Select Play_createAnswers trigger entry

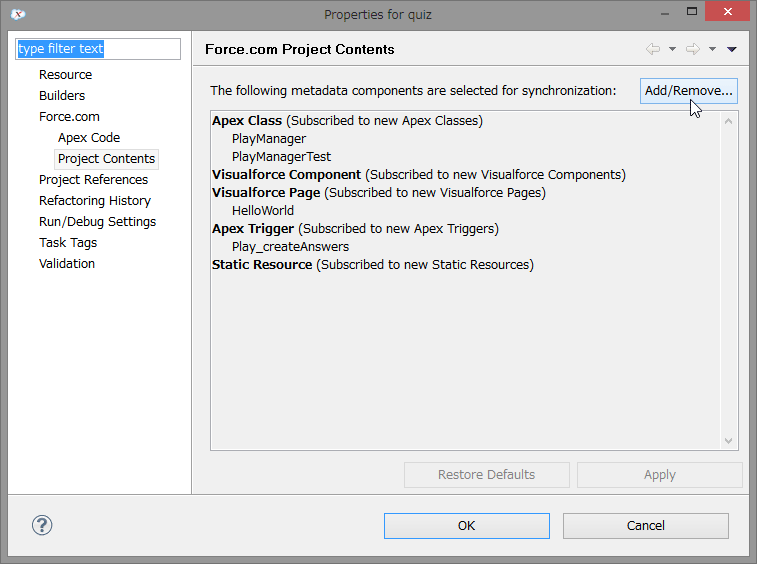[290, 247]
